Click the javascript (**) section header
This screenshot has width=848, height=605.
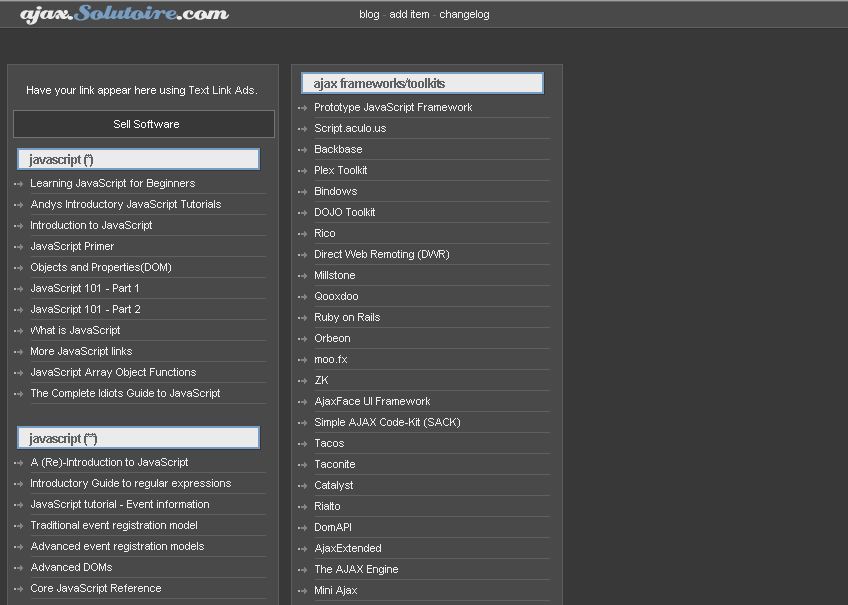[138, 438]
